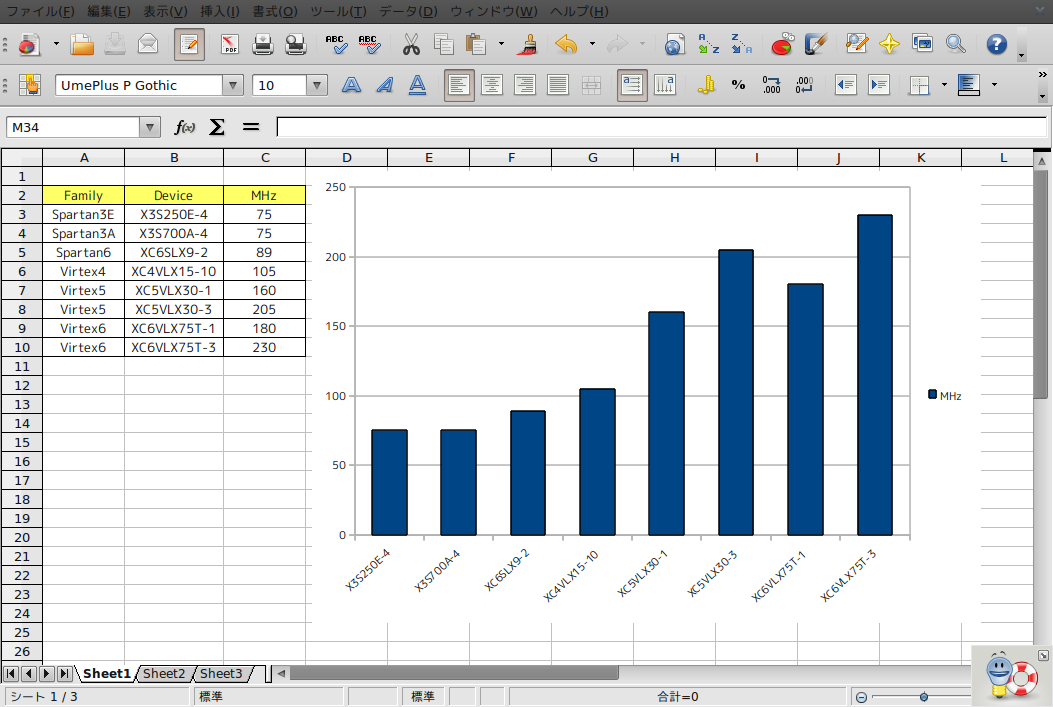Viewport: 1053px width, 707px height.
Task: Print file directly
Action: coord(263,45)
